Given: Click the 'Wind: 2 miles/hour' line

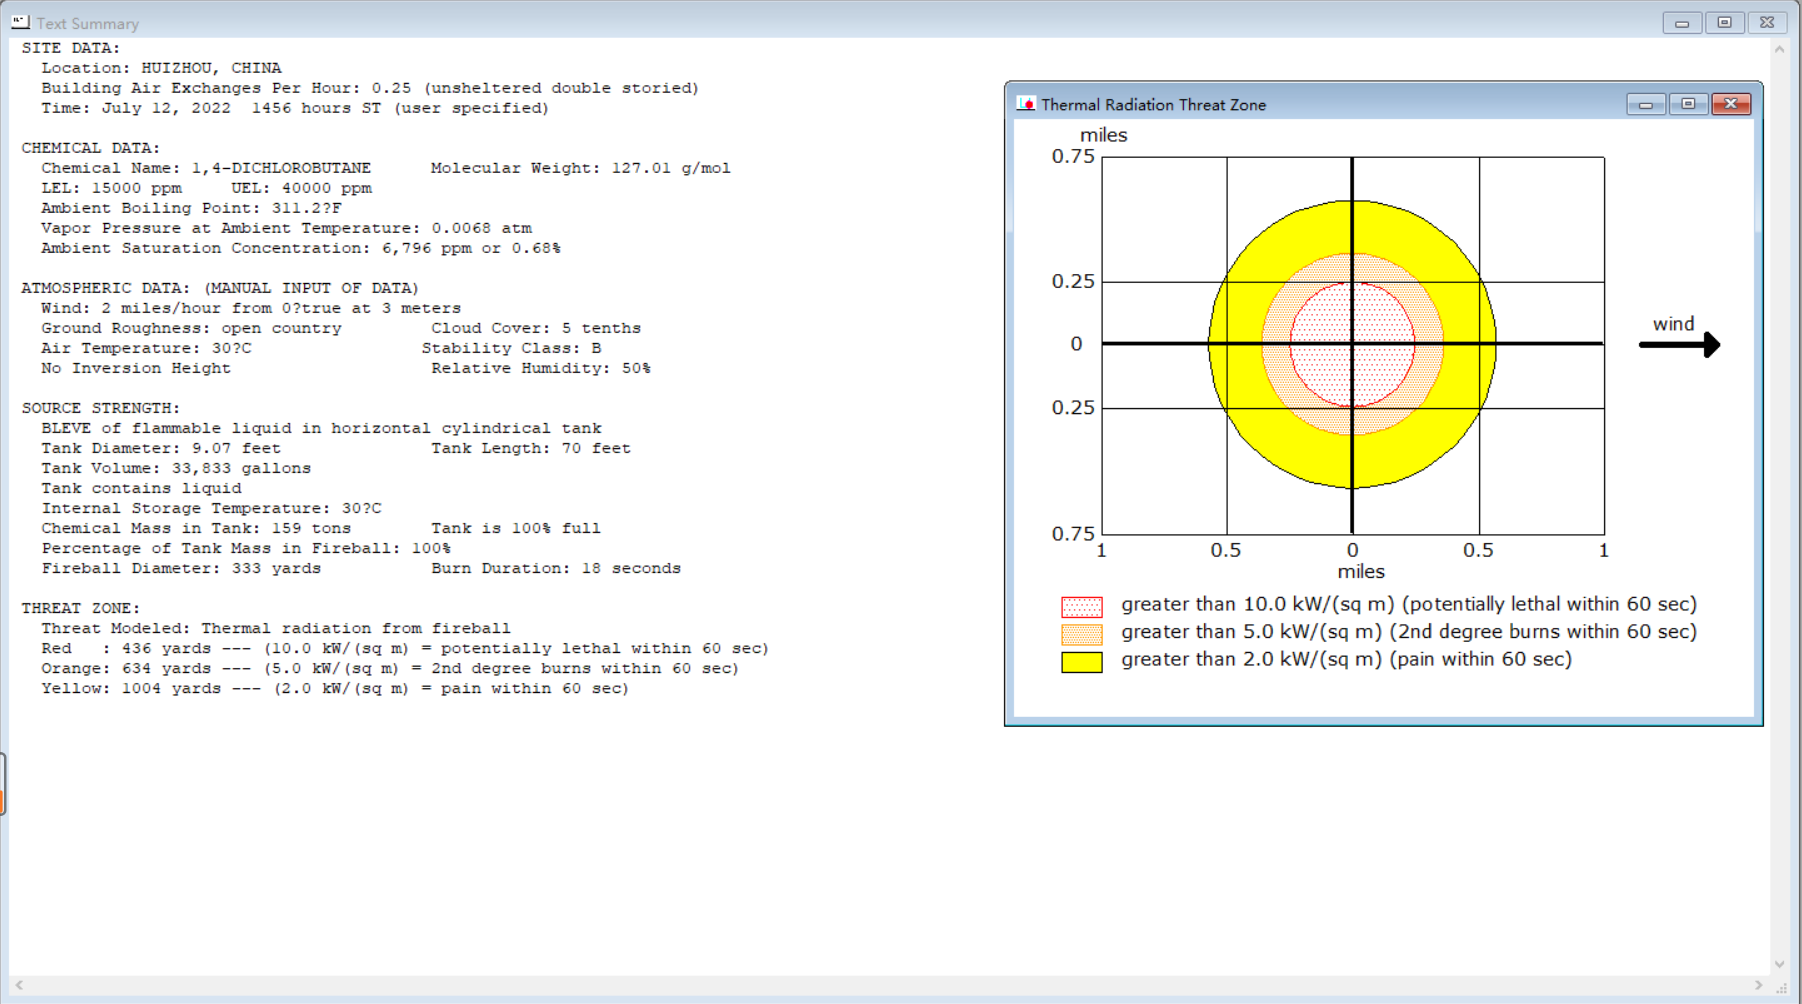Looking at the screenshot, I should (x=251, y=308).
